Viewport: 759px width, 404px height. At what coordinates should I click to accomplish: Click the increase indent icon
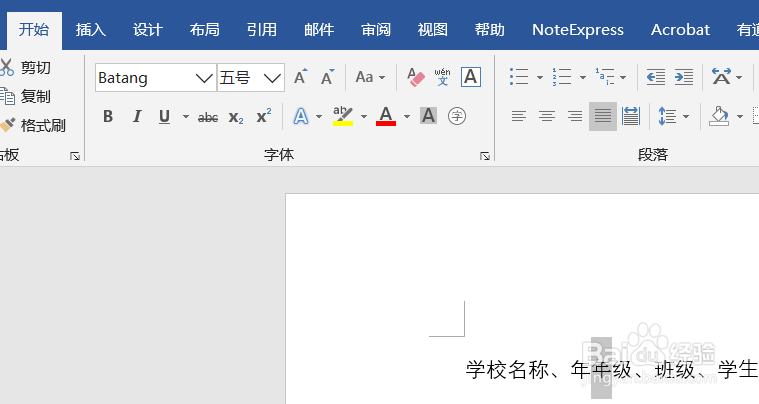[x=684, y=77]
